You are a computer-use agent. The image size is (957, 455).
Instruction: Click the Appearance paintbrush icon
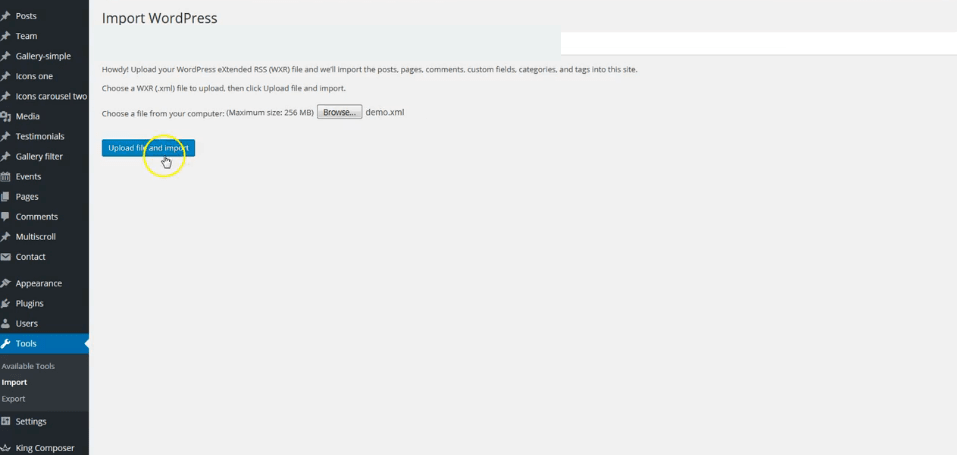pyautogui.click(x=6, y=283)
